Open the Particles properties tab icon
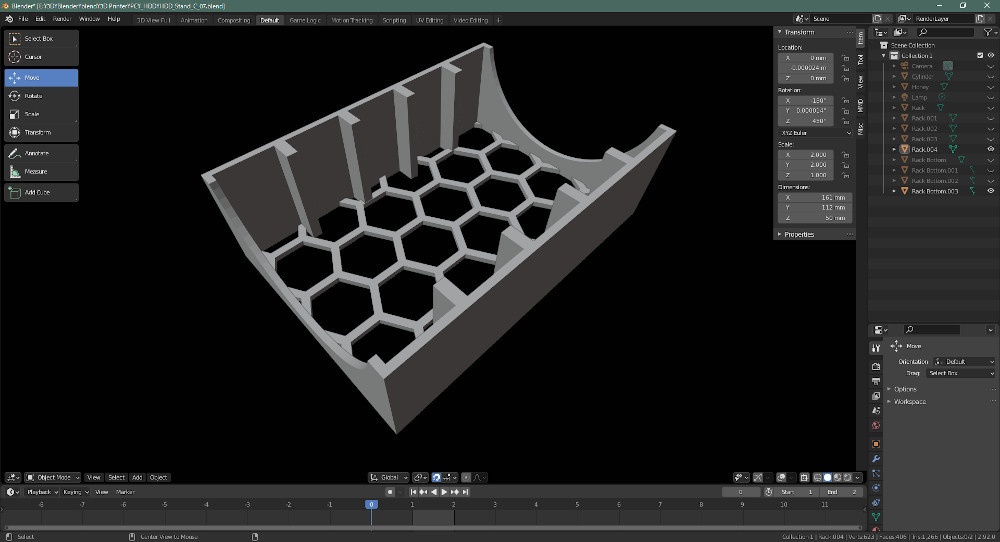1000x542 pixels. click(876, 474)
